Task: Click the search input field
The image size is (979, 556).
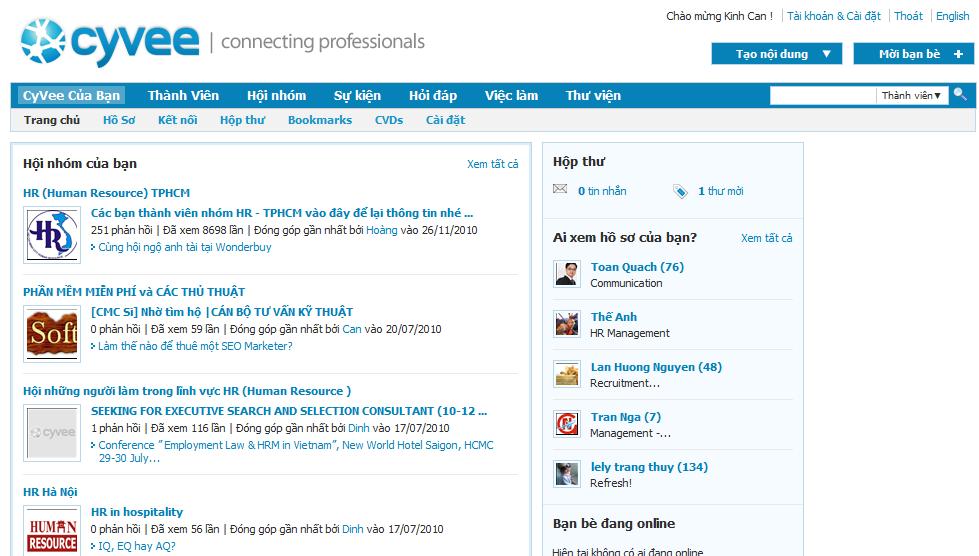Action: pyautogui.click(x=822, y=96)
